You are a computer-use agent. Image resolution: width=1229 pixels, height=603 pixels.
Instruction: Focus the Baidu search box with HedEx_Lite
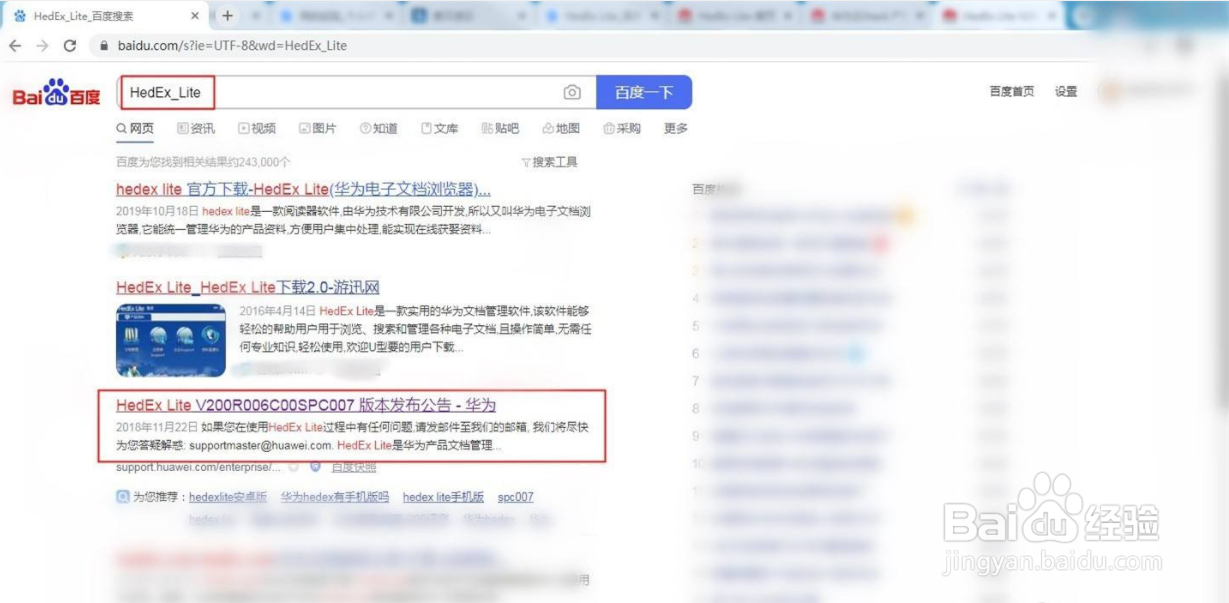pyautogui.click(x=358, y=92)
